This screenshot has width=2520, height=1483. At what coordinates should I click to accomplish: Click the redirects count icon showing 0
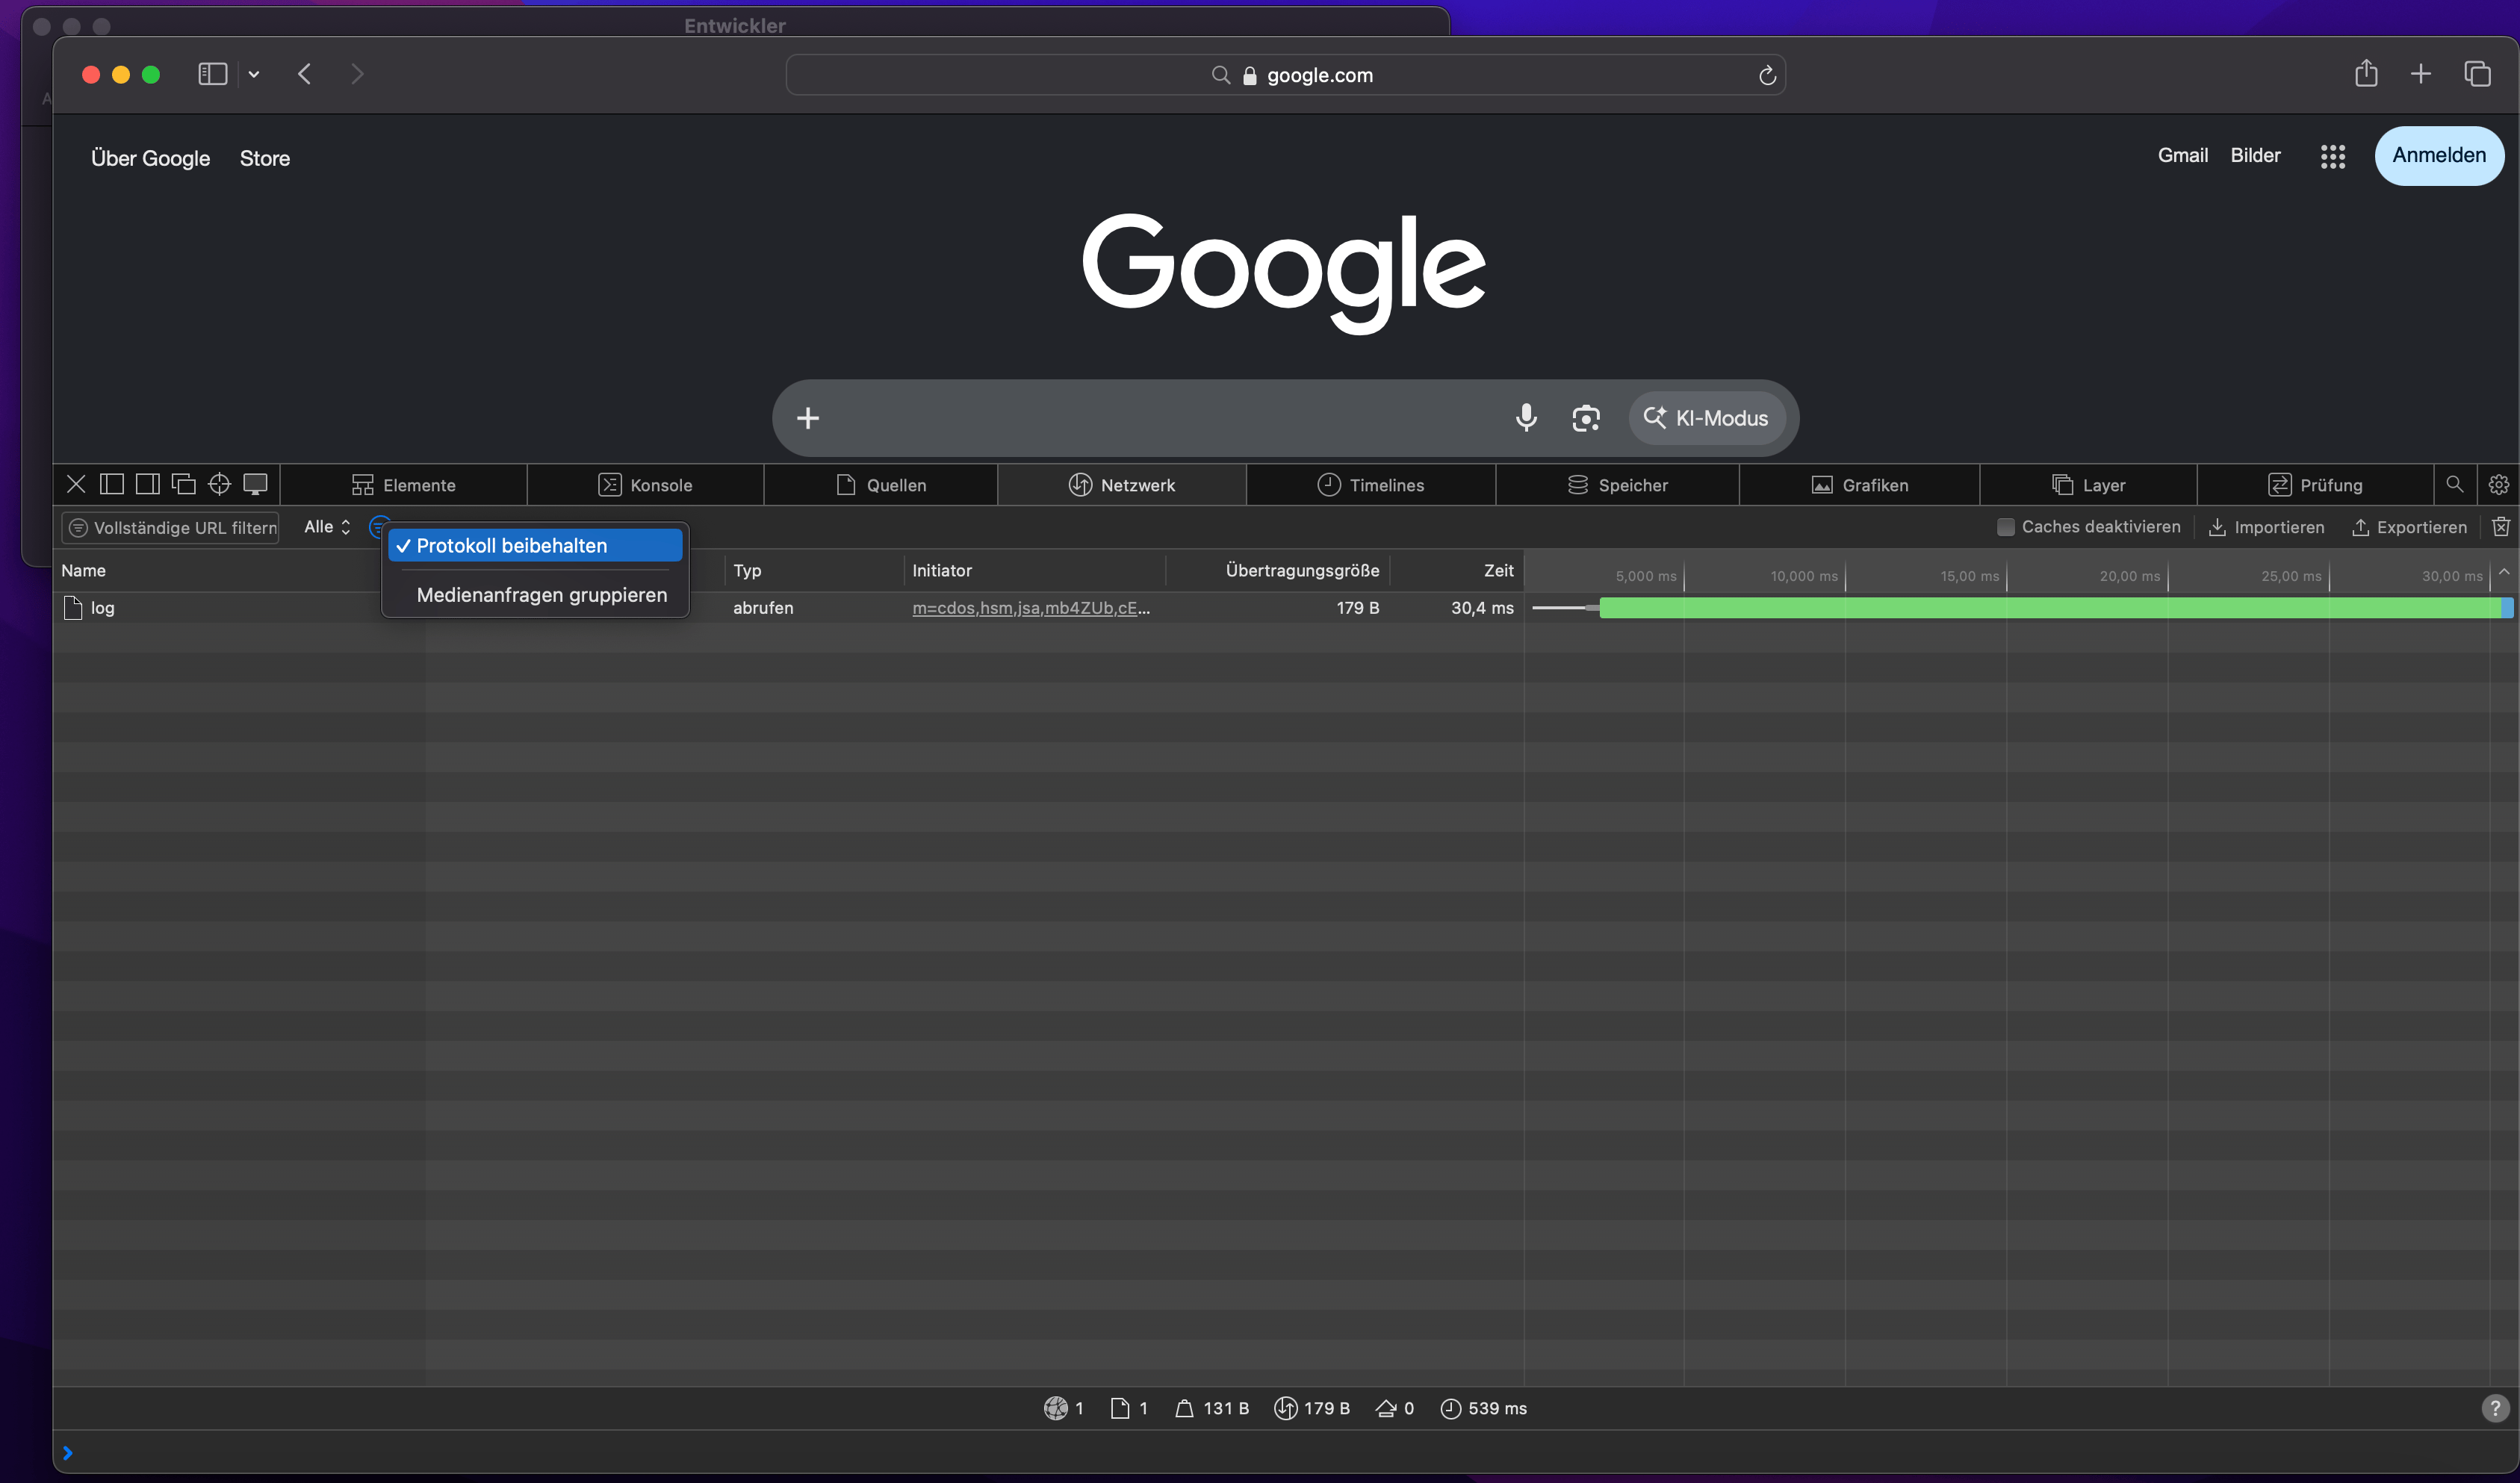point(1386,1408)
